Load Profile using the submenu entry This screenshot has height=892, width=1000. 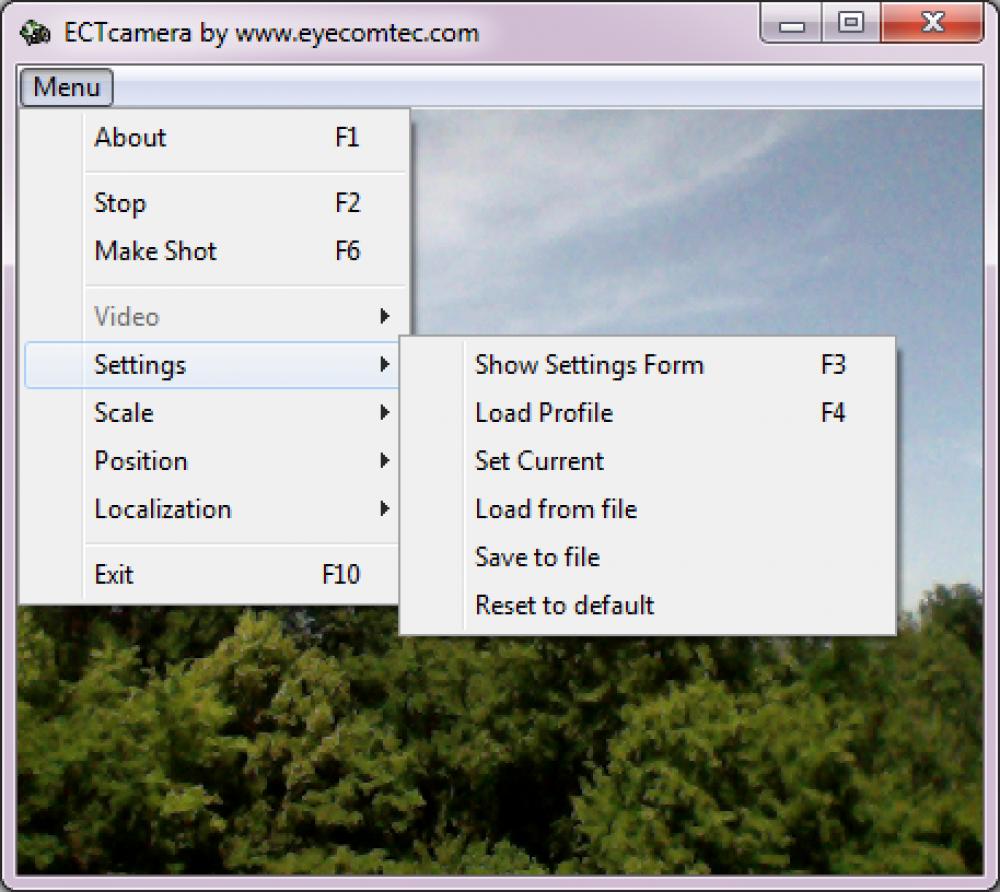point(543,413)
